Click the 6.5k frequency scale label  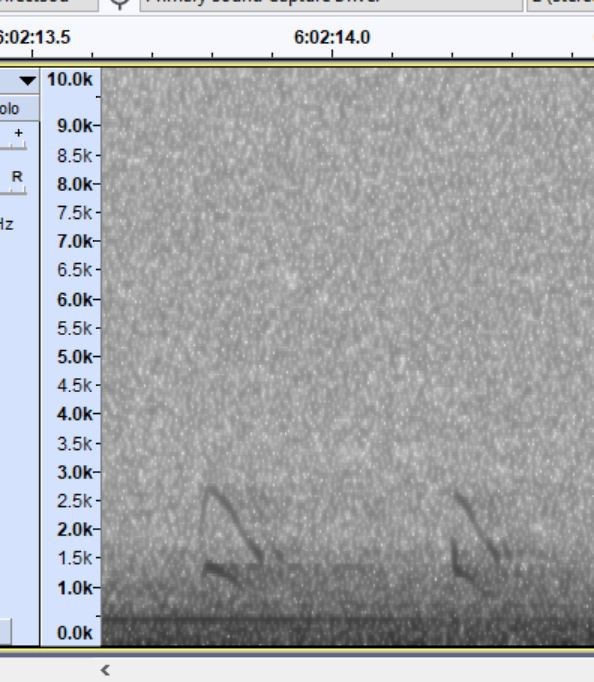(75, 270)
